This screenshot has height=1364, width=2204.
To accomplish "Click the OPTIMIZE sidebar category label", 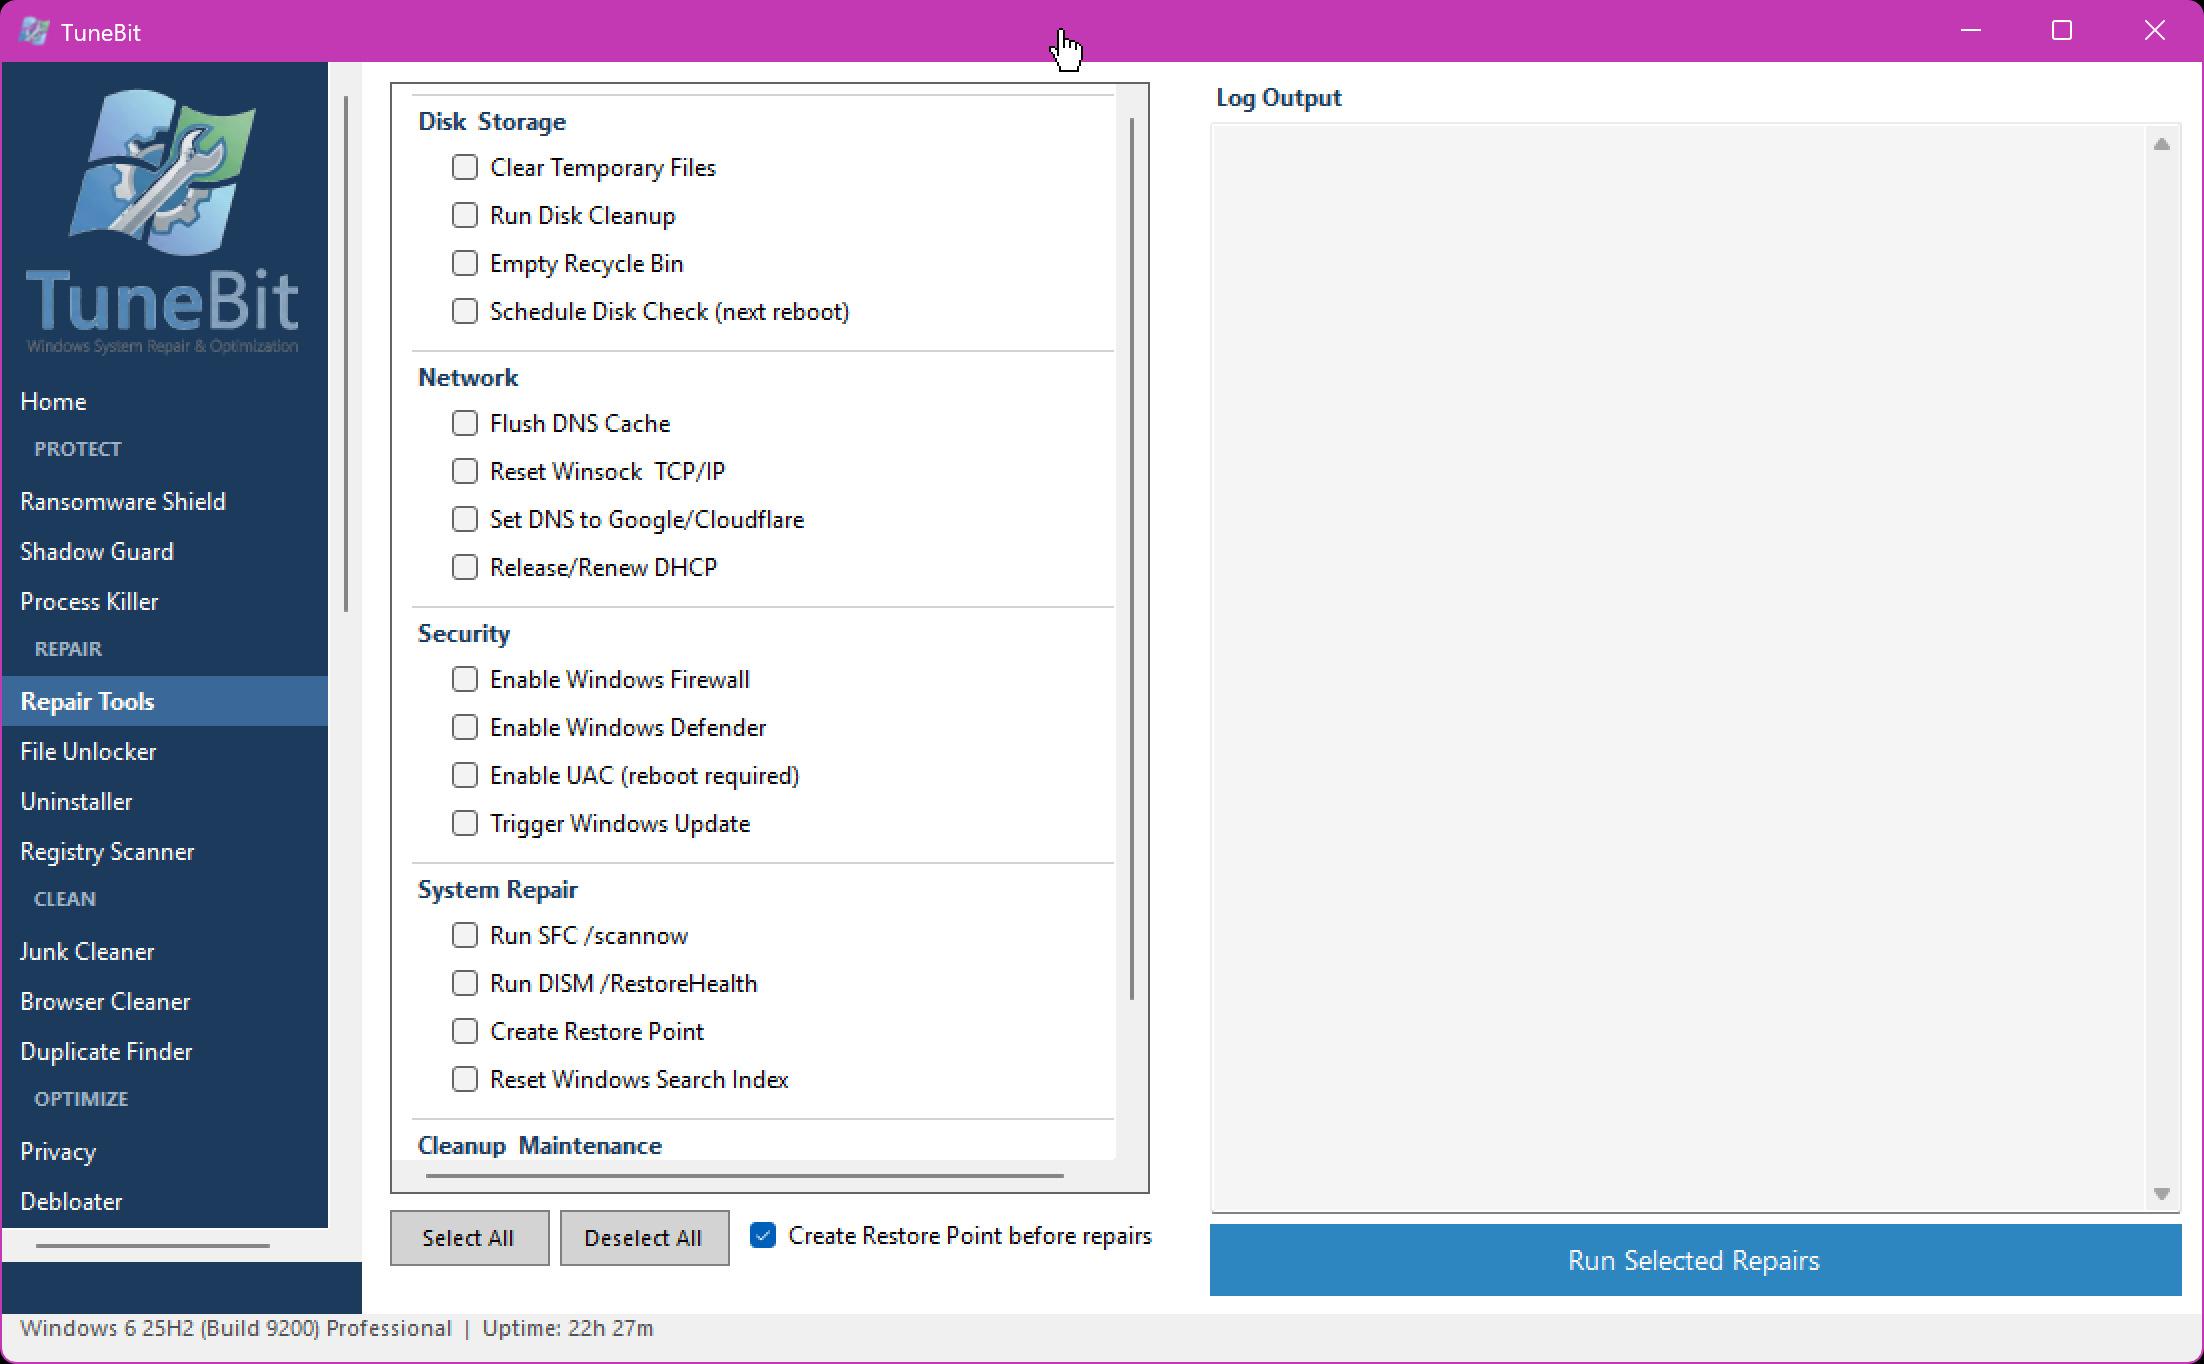I will tap(81, 1099).
